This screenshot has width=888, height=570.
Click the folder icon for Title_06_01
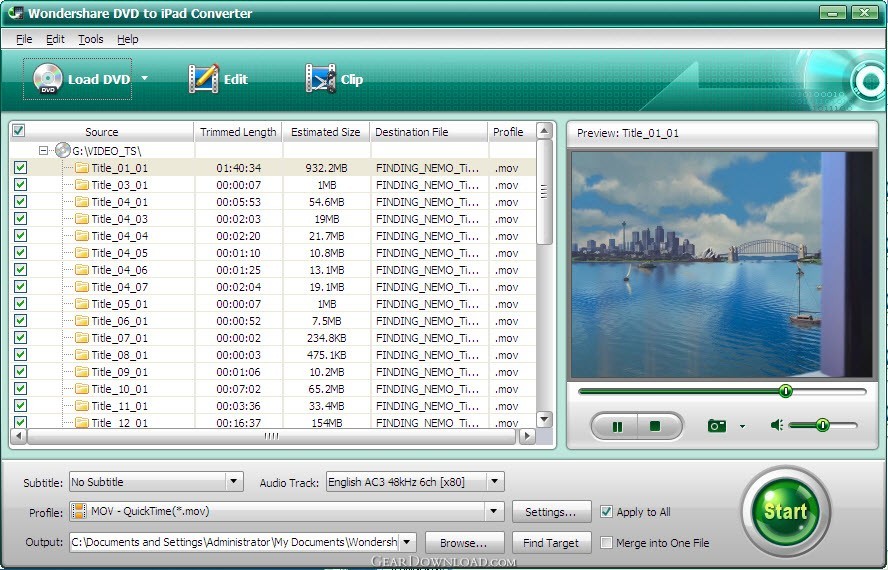pos(82,321)
